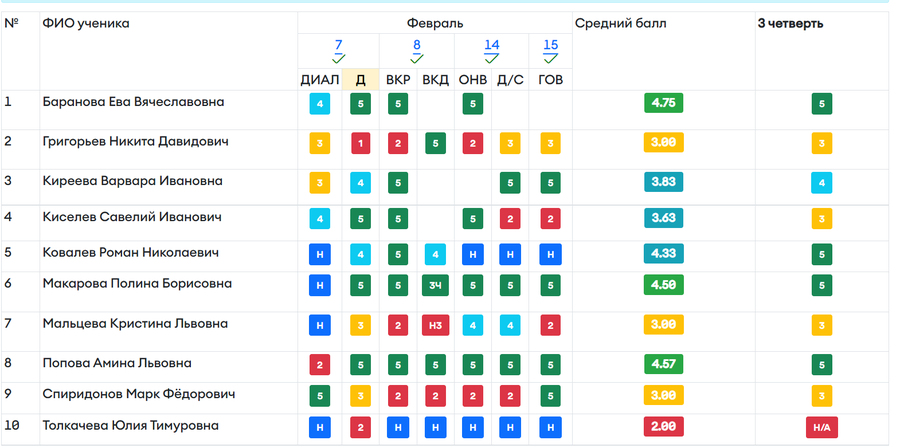900x448 pixels.
Task: Click the НЗ mark for Мальцева Кристина
Action: [435, 325]
